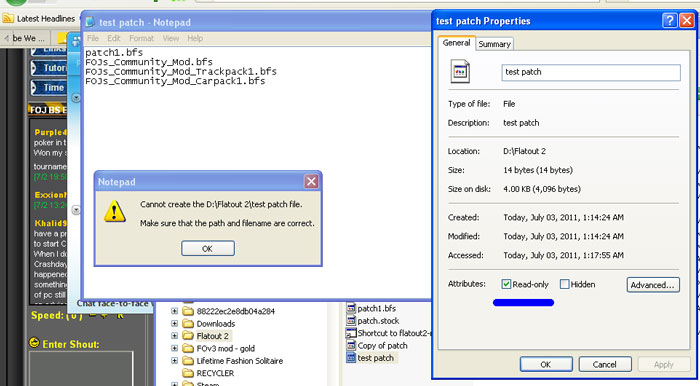Click the Khalid9 username in shoutbox
The height and width of the screenshot is (386, 700).
click(50, 224)
